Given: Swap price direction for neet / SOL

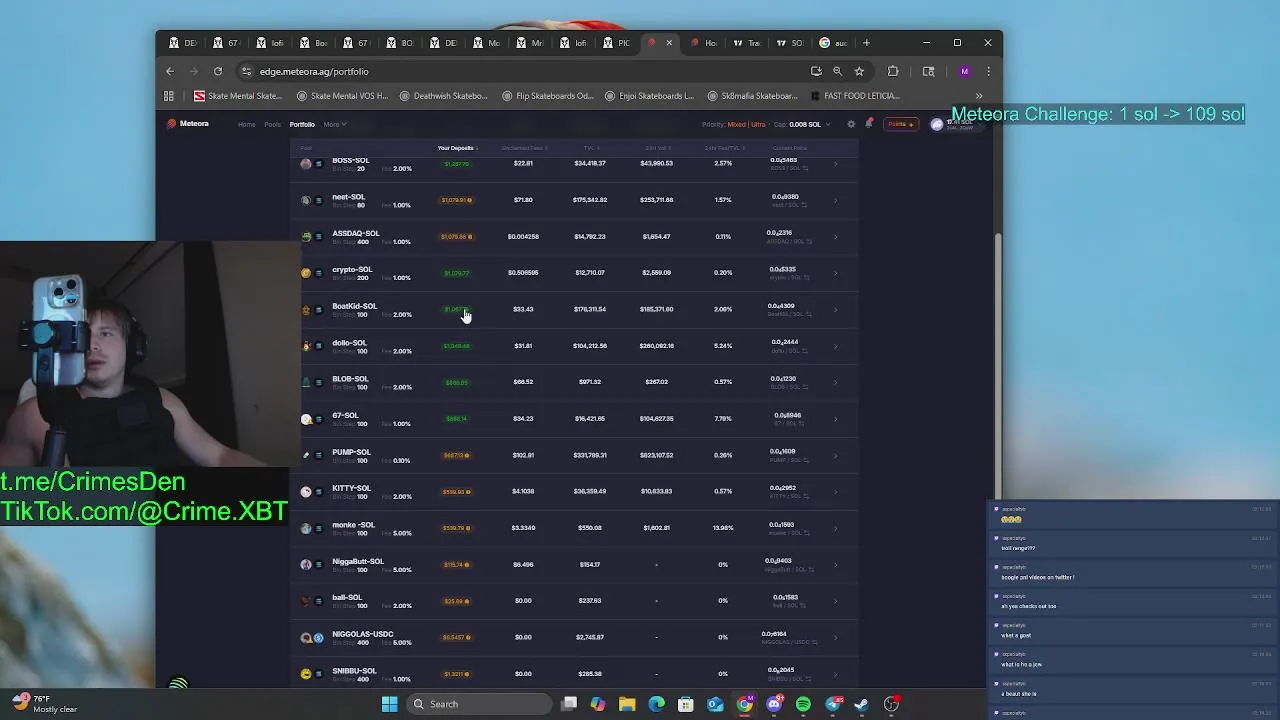Looking at the screenshot, I should [806, 205].
